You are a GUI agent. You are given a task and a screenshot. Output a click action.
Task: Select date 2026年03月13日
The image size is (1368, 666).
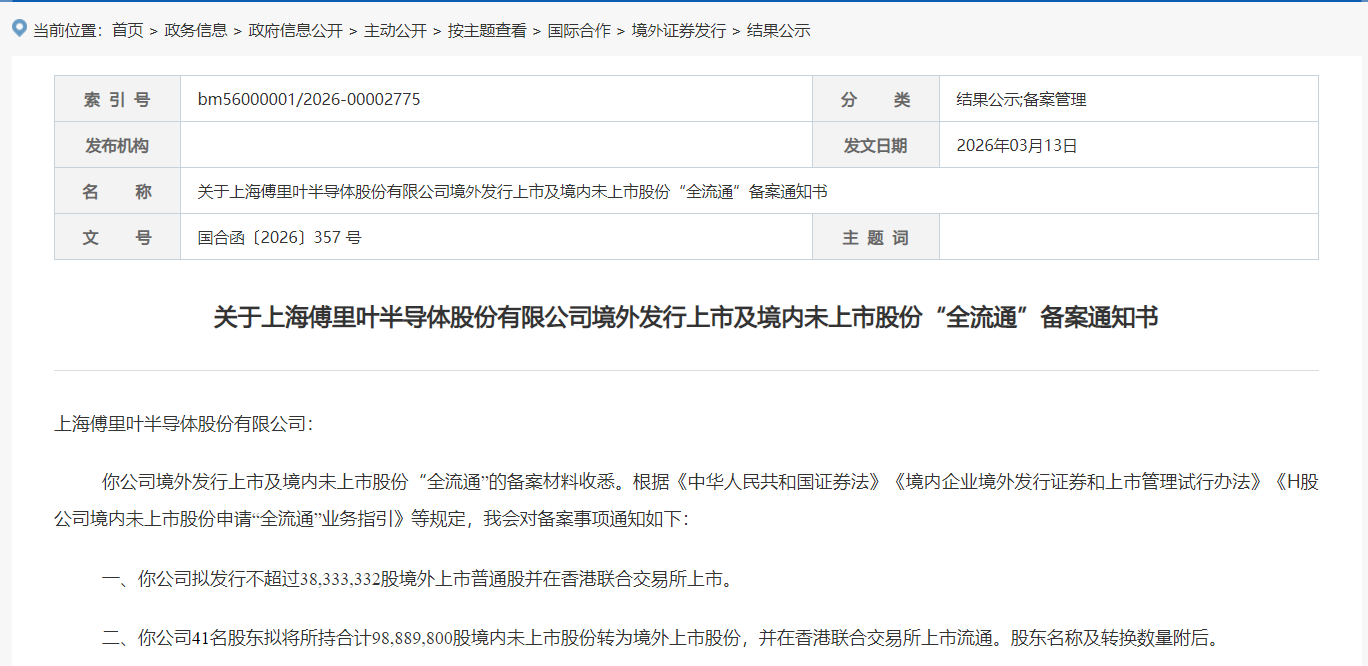point(1017,145)
